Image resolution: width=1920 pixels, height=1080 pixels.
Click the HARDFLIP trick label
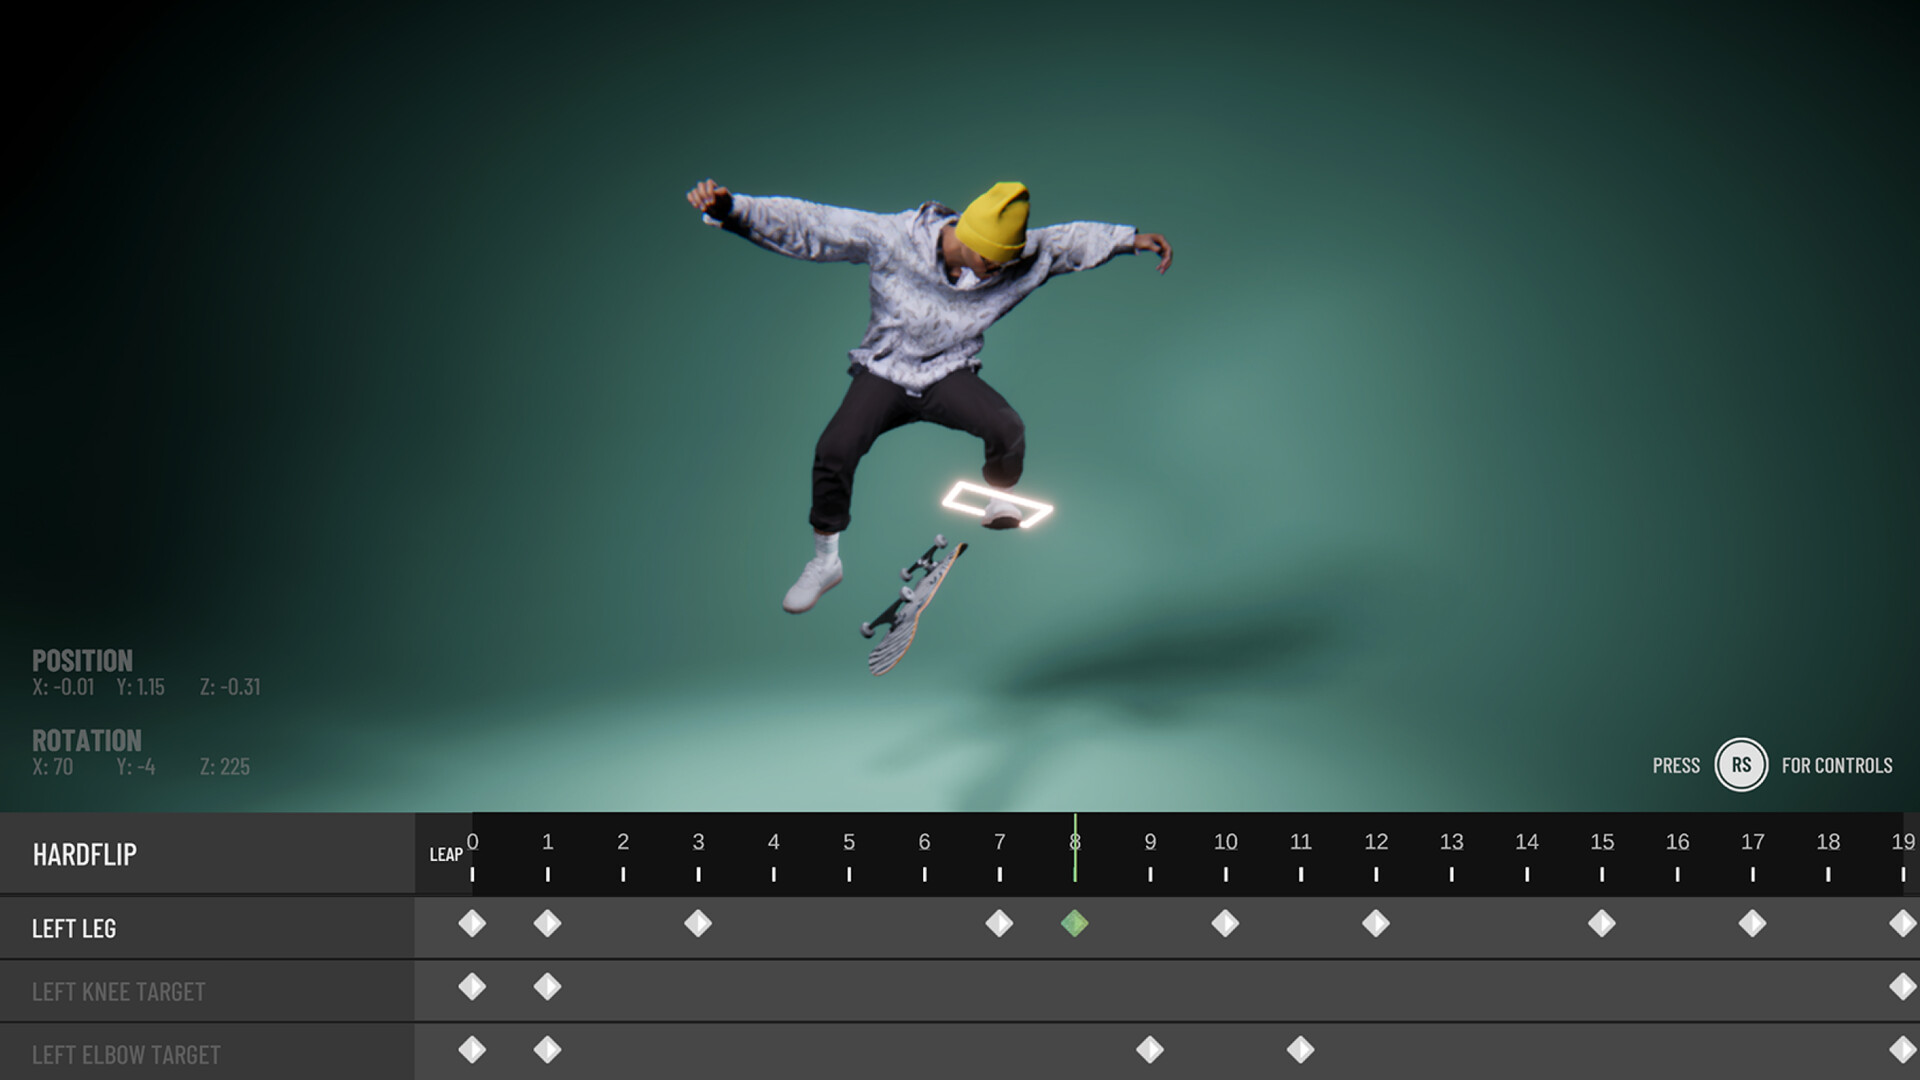[85, 855]
